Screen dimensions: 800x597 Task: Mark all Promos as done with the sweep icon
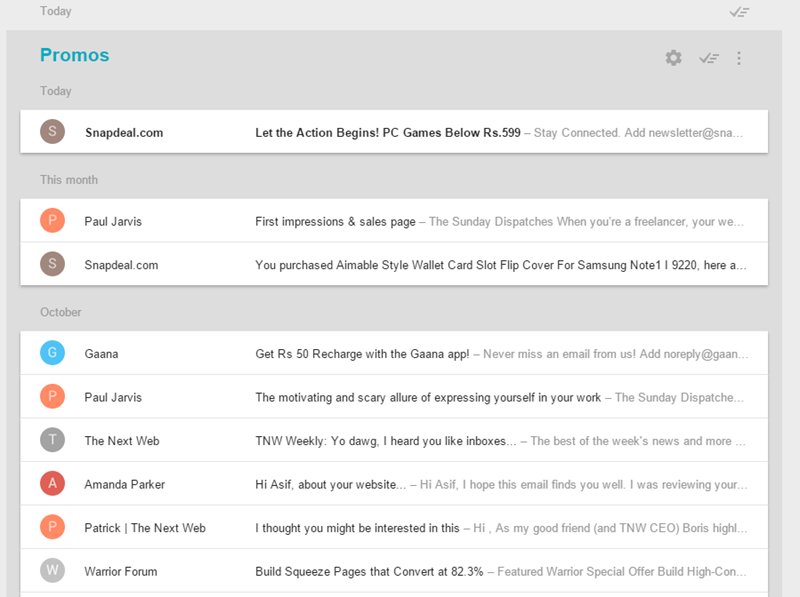click(x=709, y=58)
